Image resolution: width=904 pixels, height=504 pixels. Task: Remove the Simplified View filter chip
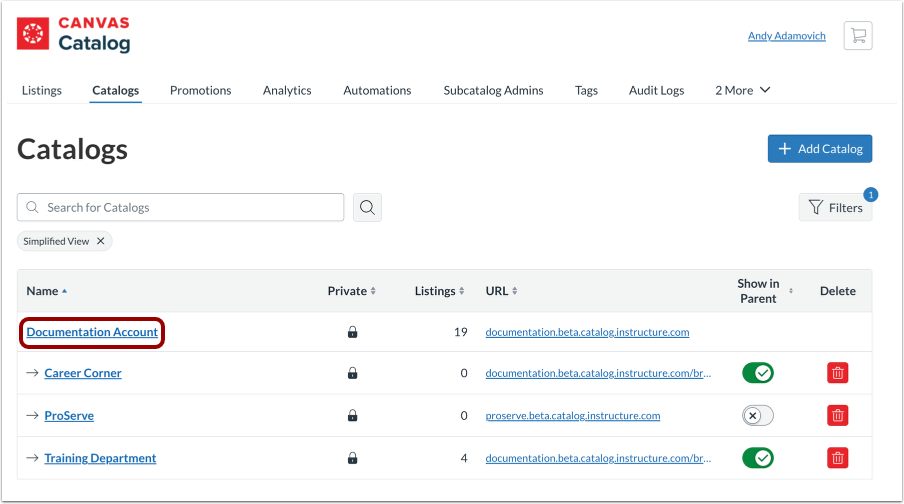point(100,241)
